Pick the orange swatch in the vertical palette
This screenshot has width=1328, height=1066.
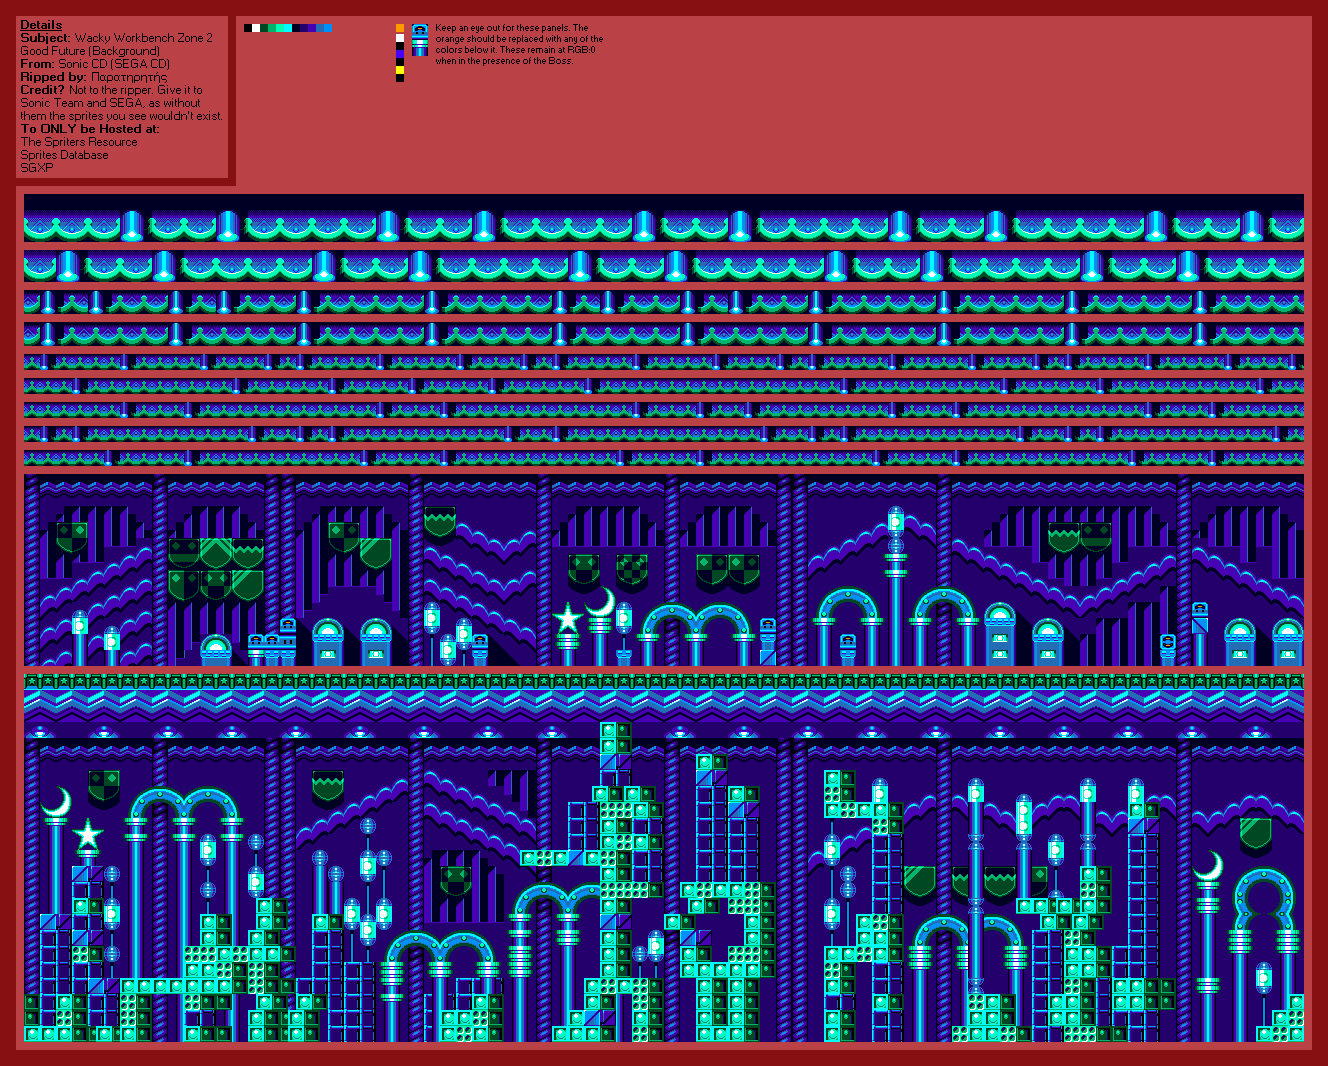400,28
